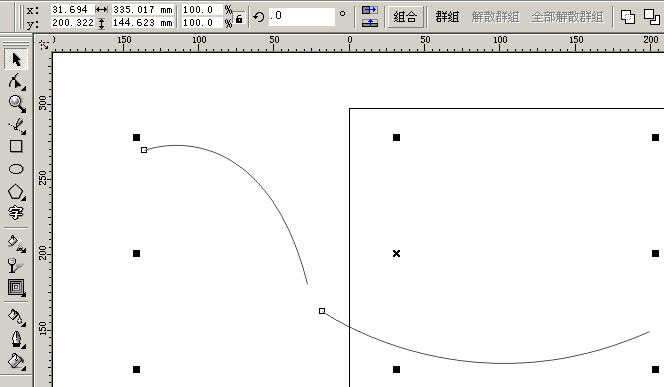The image size is (664, 387).
Task: Click the mirror horizontally button
Action: click(x=370, y=10)
